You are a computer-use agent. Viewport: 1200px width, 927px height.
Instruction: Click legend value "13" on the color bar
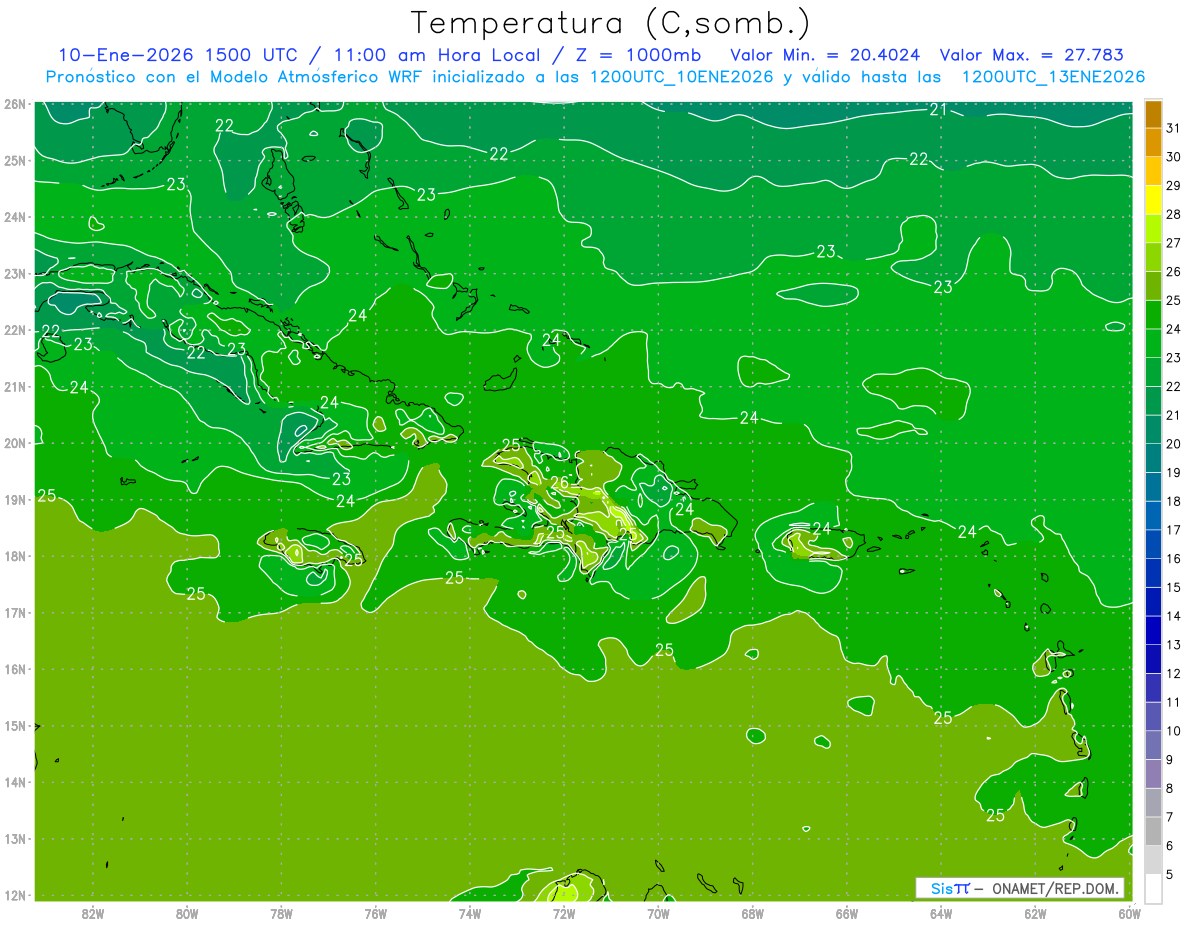pyautogui.click(x=1173, y=644)
